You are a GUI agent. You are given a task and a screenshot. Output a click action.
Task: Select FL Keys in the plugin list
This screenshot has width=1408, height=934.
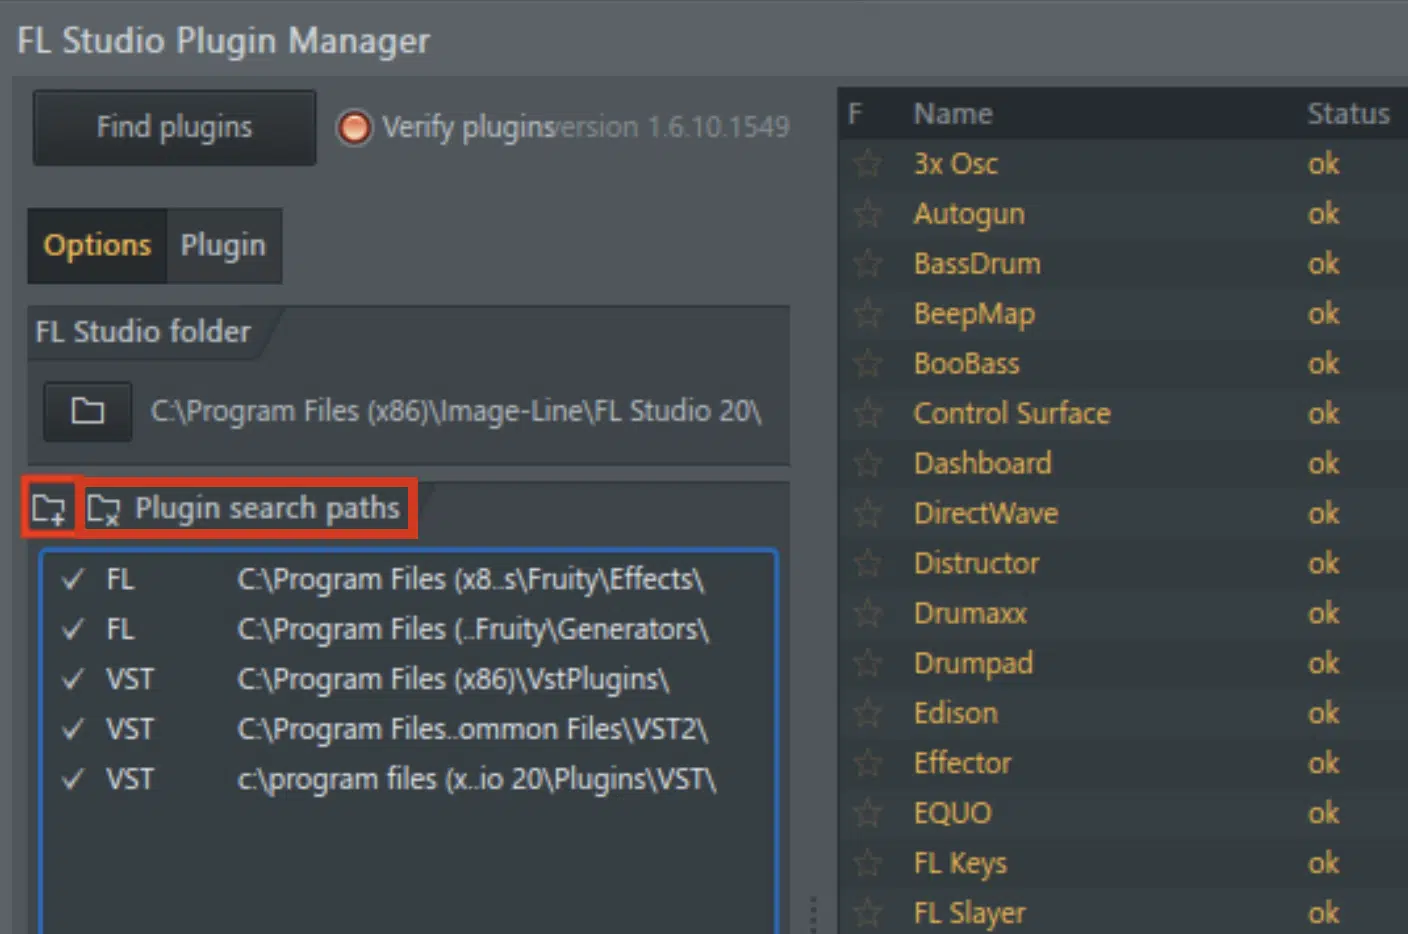(x=960, y=864)
